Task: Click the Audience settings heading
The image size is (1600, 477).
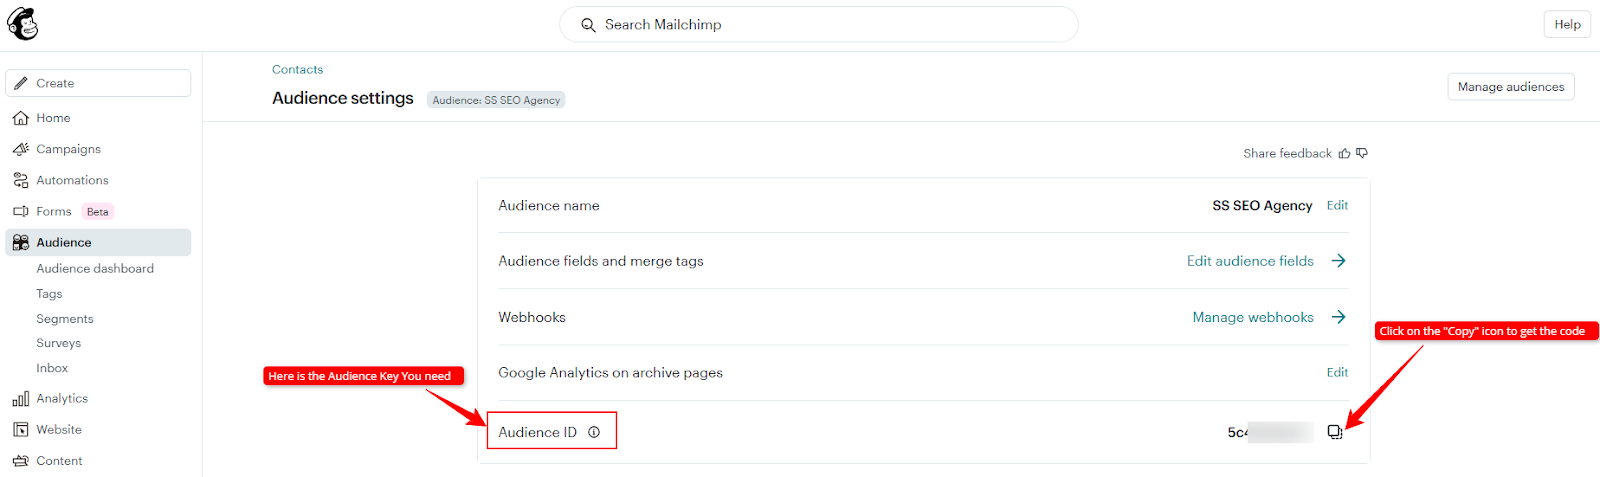Action: (x=343, y=98)
